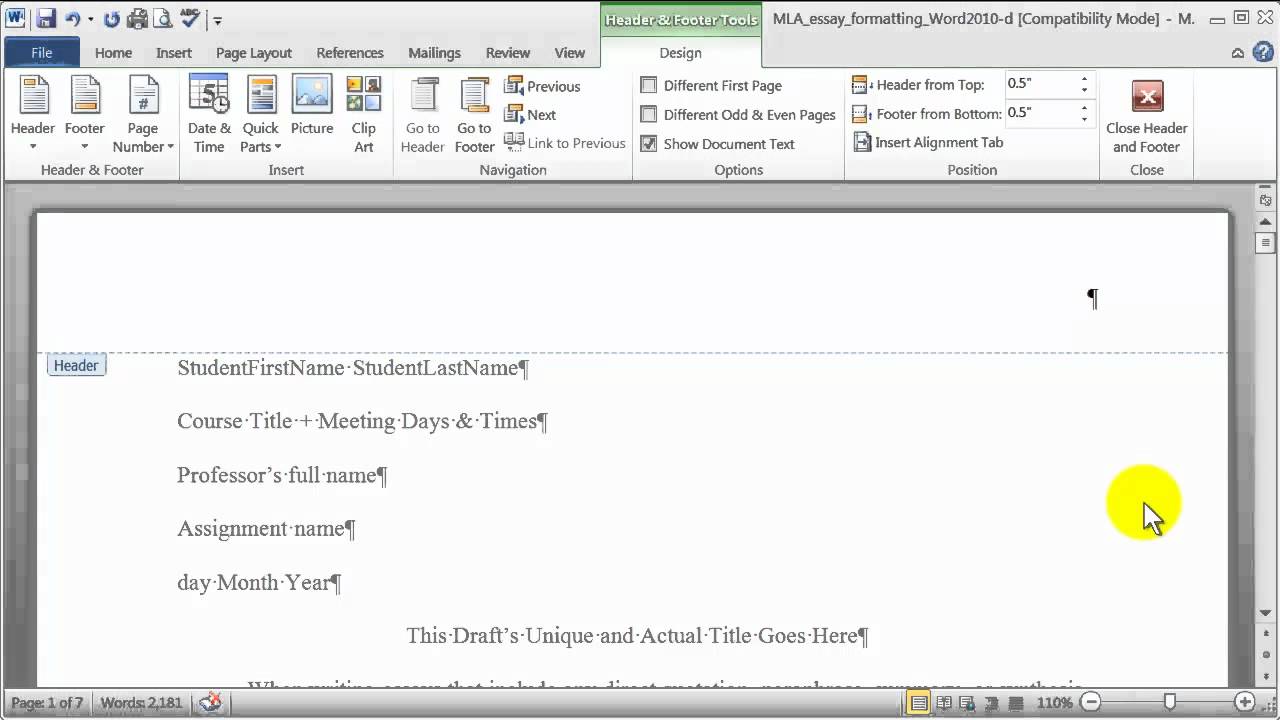Screen dimensions: 1280x720
Task: Switch to the Review tab
Action: coord(508,53)
